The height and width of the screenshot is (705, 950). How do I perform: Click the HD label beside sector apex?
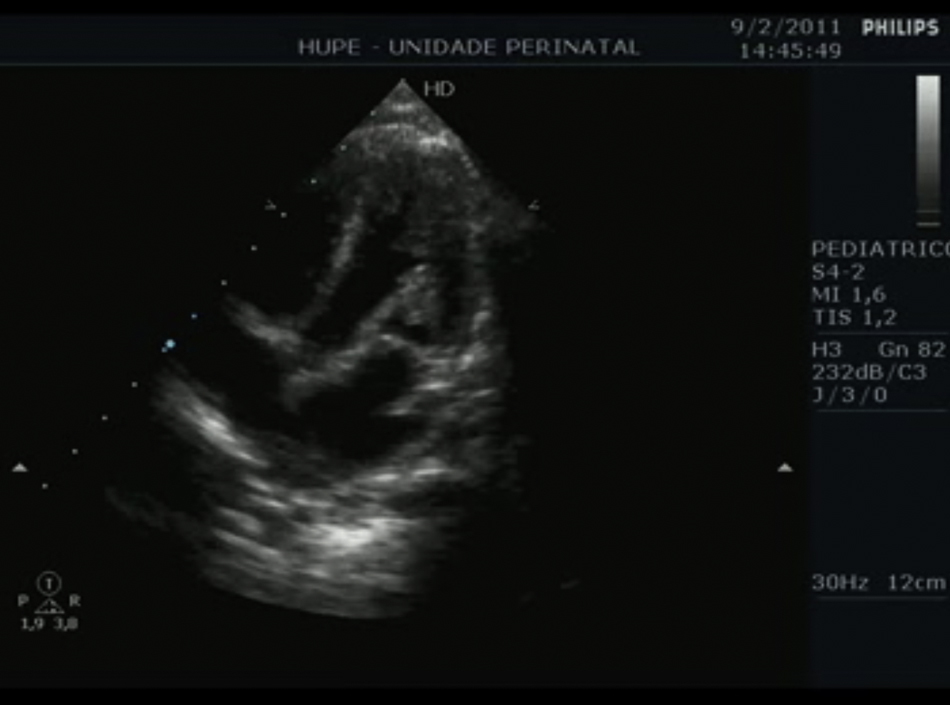[x=439, y=89]
